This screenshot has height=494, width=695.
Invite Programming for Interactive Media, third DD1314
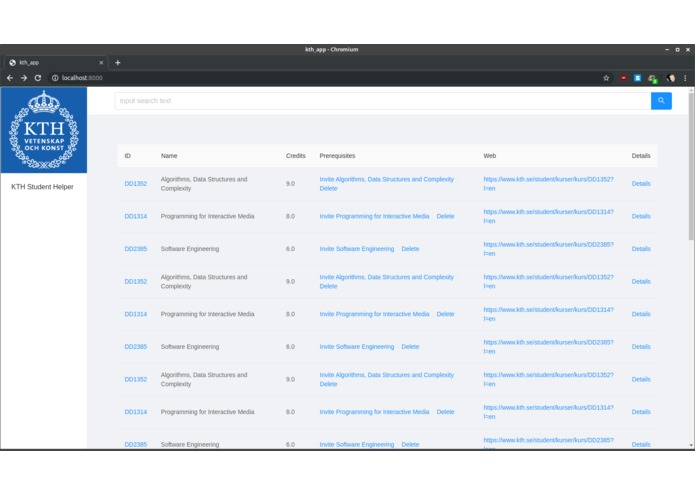[x=375, y=412]
